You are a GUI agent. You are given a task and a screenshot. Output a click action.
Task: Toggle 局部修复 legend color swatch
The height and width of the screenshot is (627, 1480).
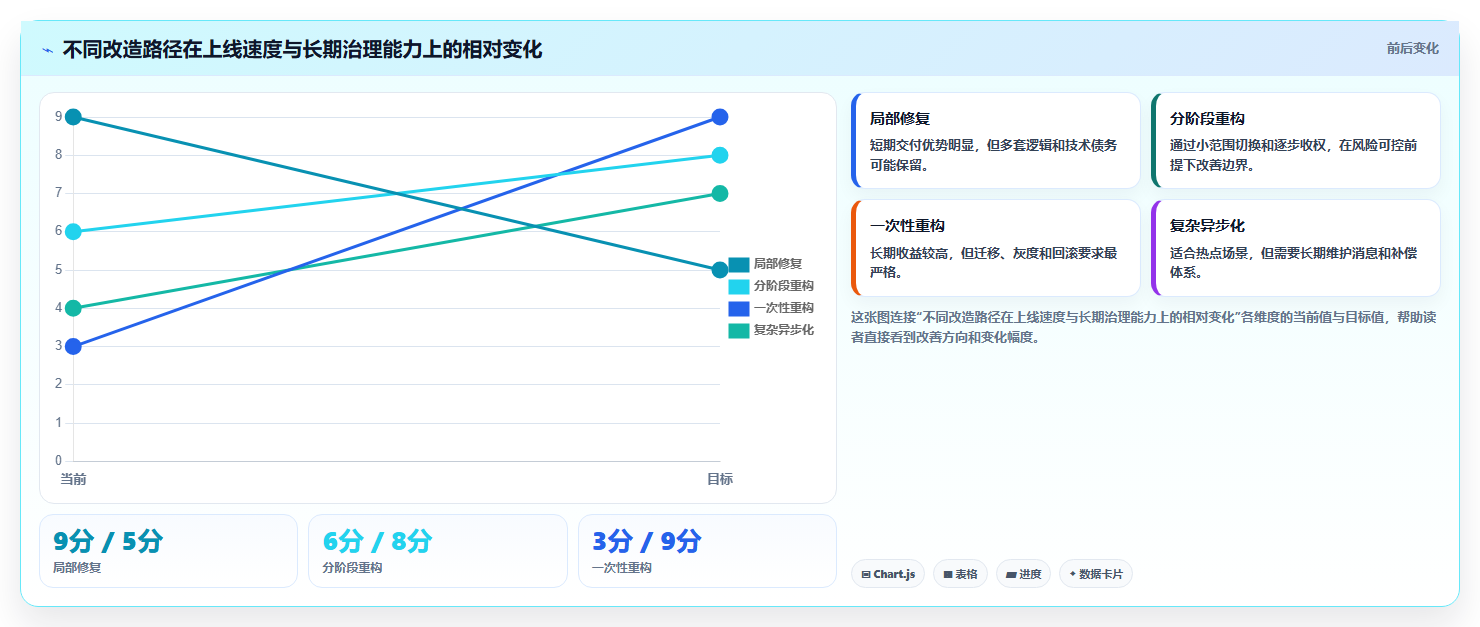pos(739,264)
